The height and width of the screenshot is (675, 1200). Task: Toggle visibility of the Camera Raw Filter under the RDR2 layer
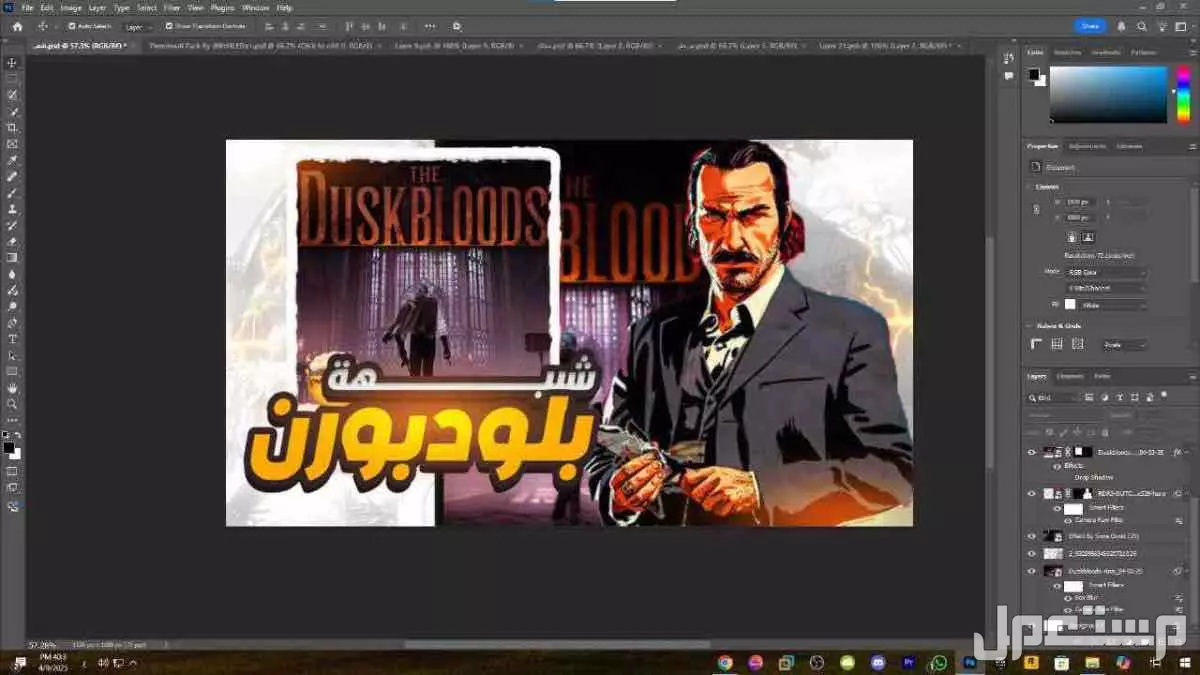[x=1069, y=520]
